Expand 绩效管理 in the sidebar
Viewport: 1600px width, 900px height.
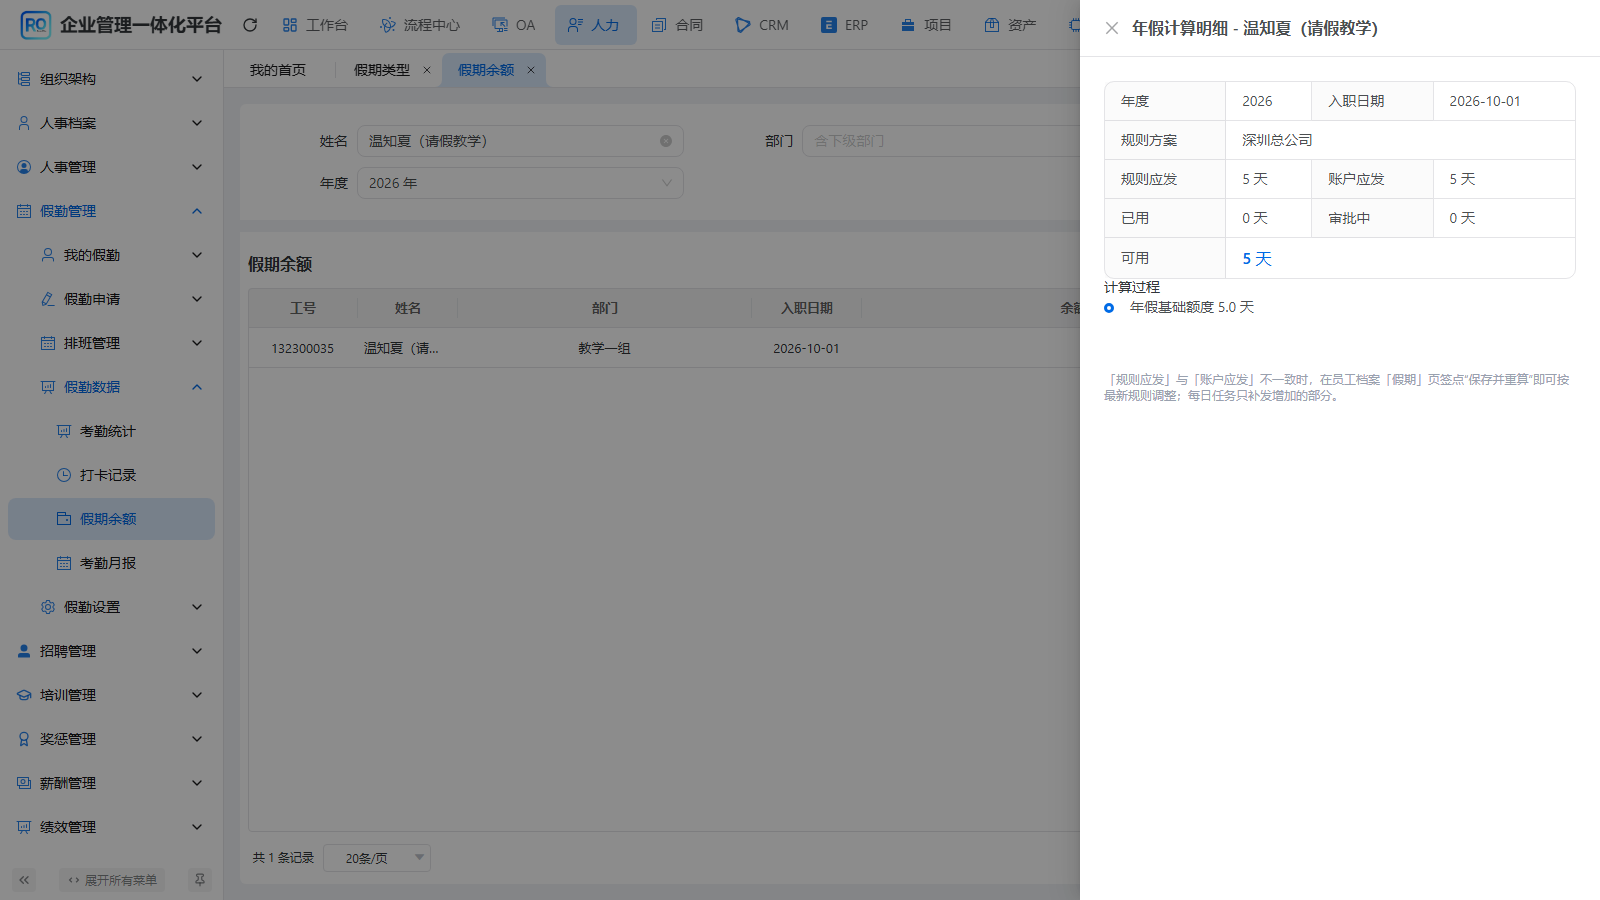111,827
